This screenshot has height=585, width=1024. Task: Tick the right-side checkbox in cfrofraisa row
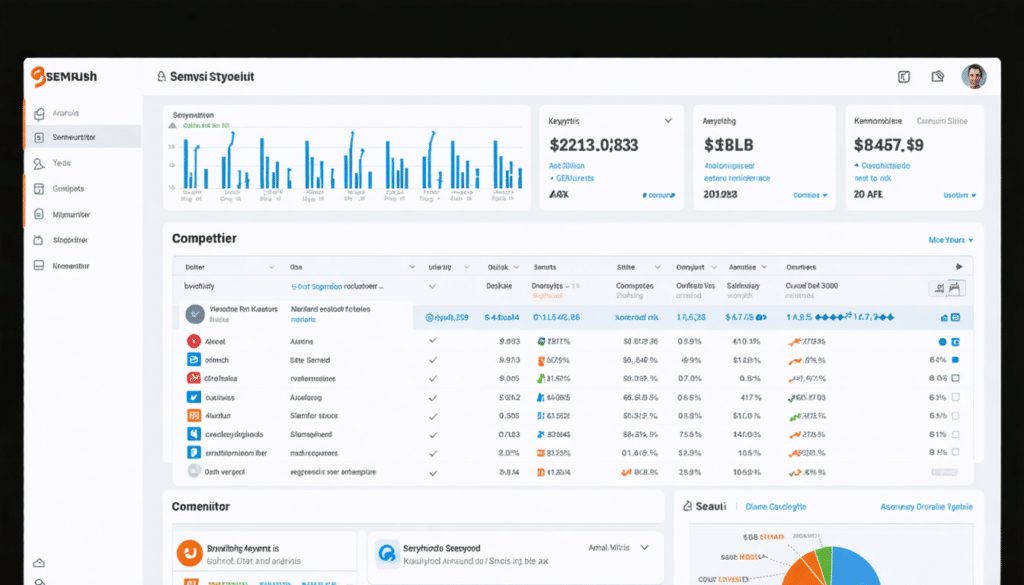point(955,378)
